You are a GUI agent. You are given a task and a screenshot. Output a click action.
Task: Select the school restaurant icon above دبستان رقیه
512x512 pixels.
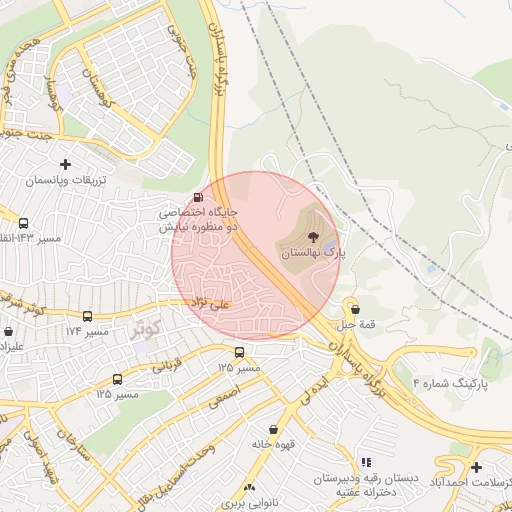coord(366,462)
